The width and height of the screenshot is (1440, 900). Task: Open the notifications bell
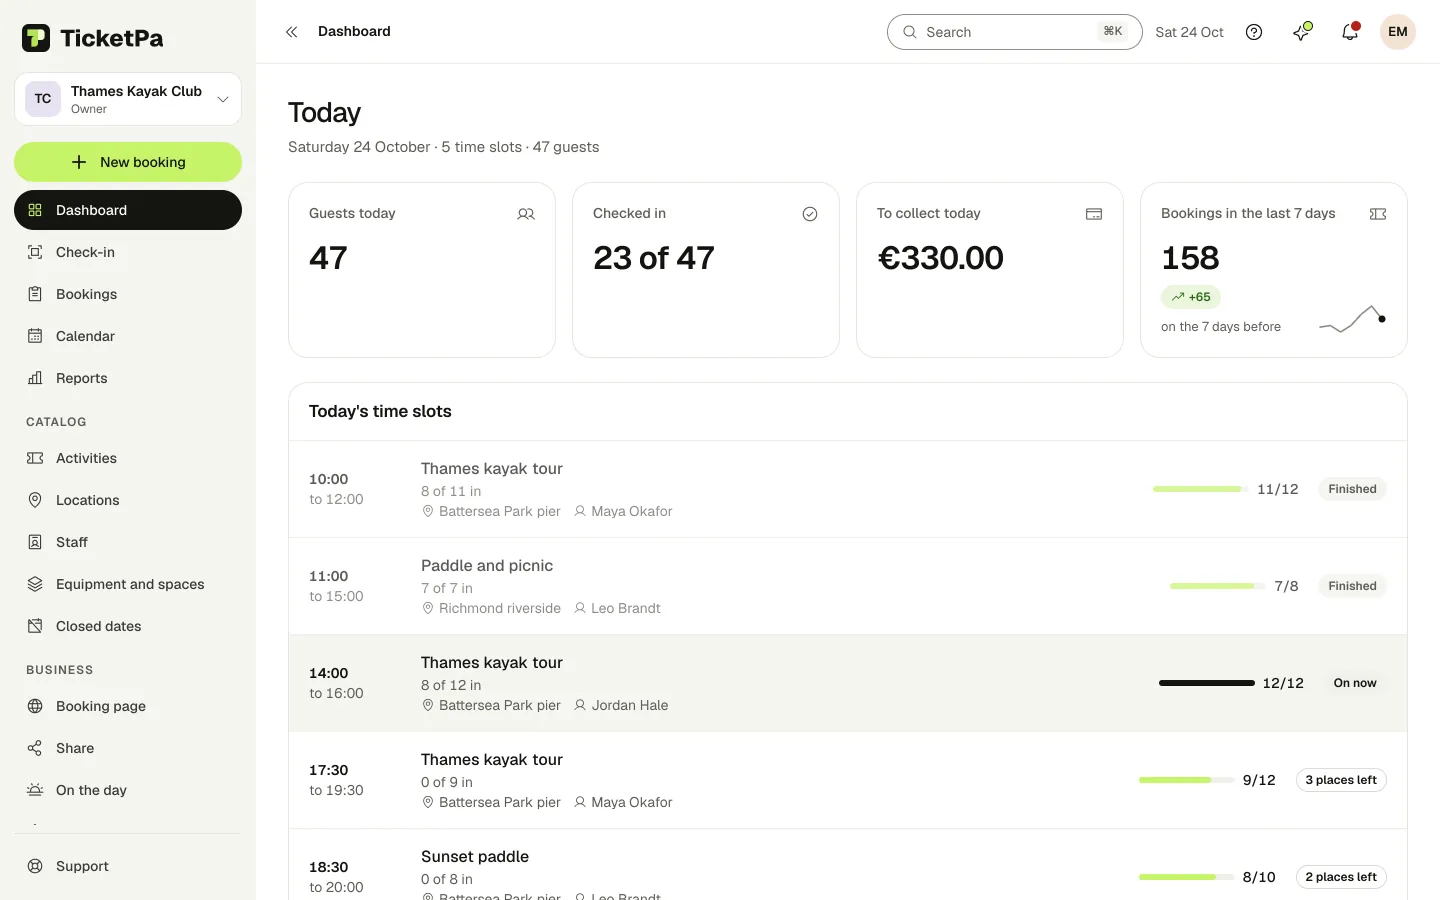(x=1350, y=32)
